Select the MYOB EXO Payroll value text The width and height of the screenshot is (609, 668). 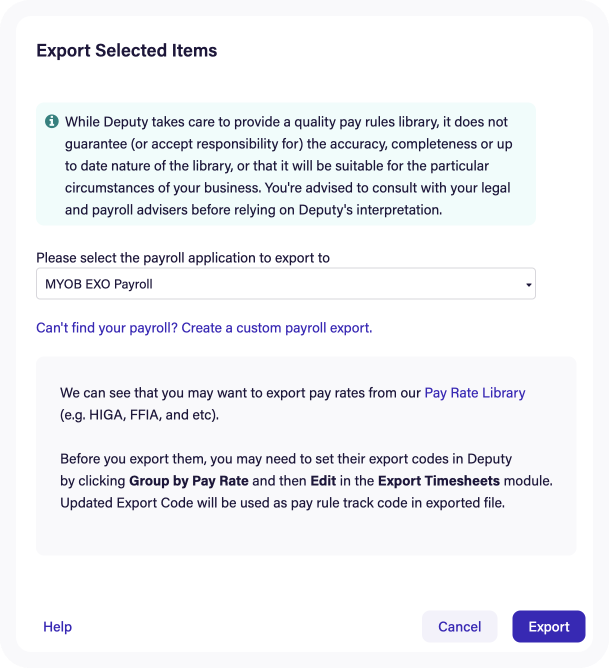(x=99, y=284)
